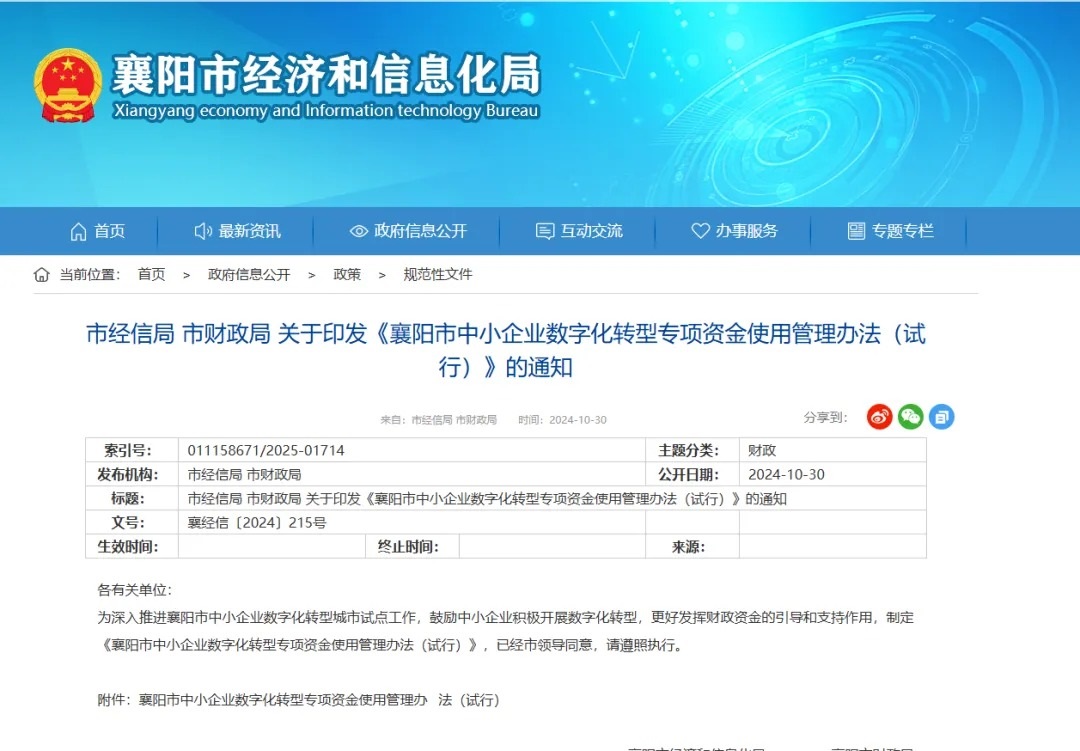Open the 最新资讯 navigation menu
This screenshot has height=751, width=1080.
pyautogui.click(x=249, y=231)
